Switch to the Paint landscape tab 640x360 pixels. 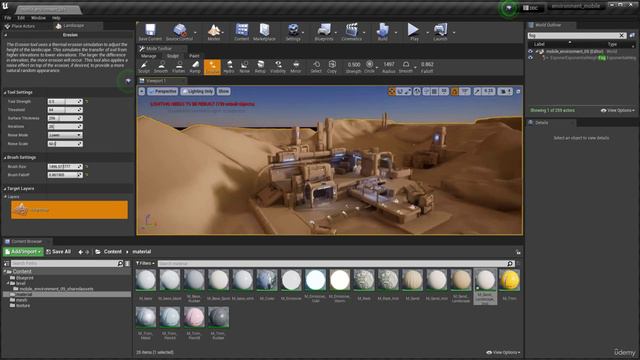[x=194, y=56]
